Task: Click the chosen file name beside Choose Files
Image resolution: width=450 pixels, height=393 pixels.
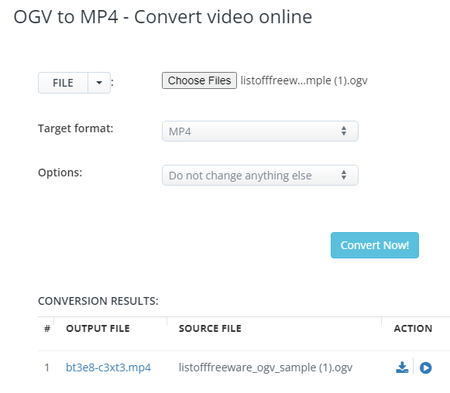Action: [304, 81]
